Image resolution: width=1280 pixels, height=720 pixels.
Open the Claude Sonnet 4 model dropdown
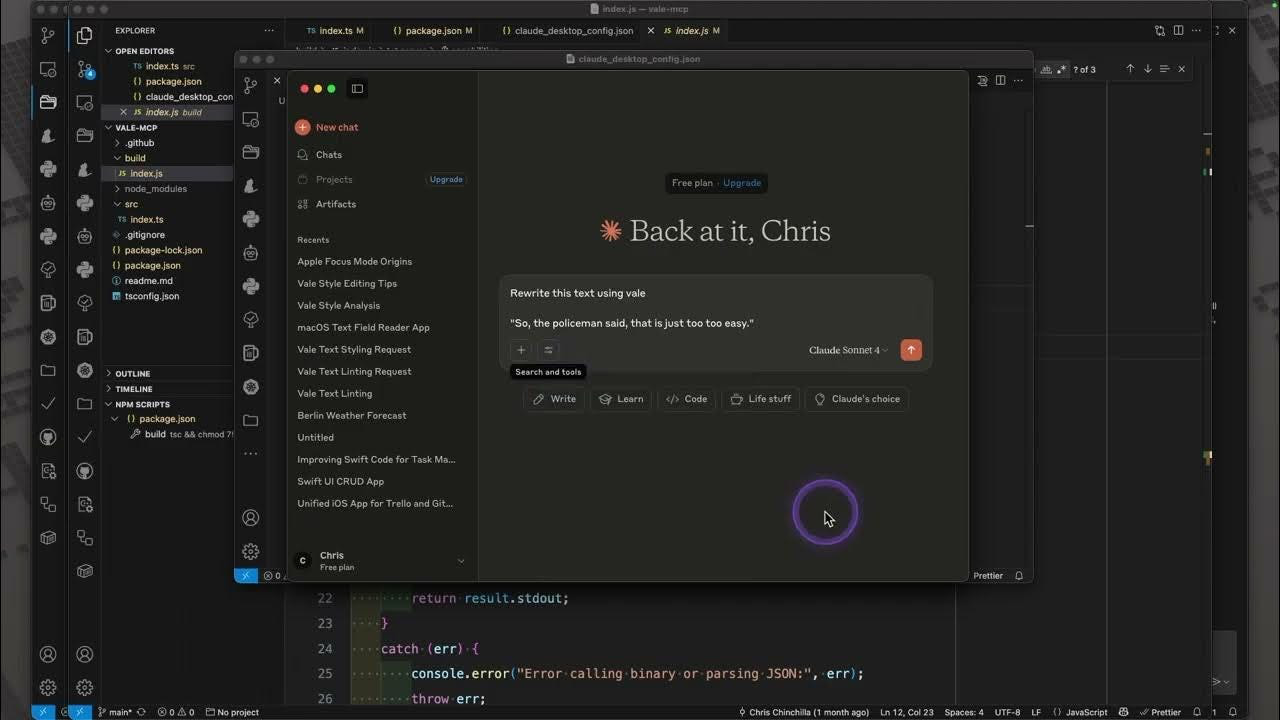tap(848, 350)
